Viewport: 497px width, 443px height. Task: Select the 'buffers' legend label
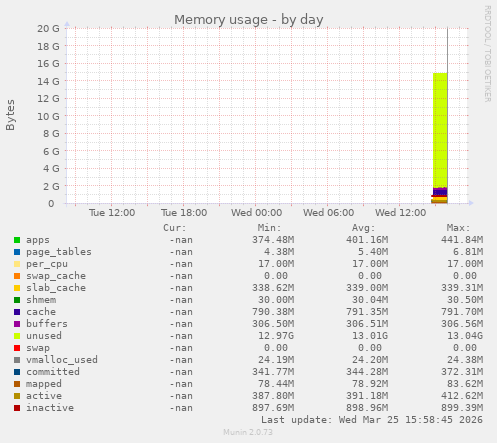[x=47, y=324]
